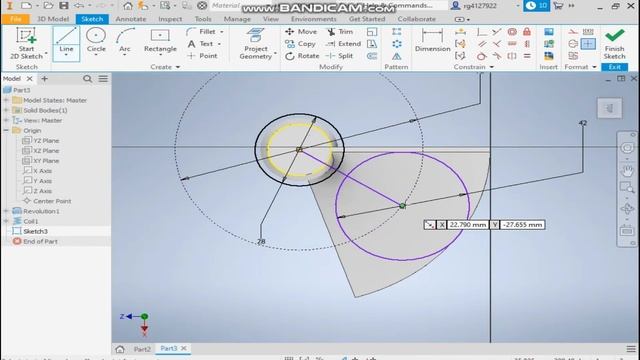Screen dimensions: 640x360
Task: Open the Collaborate tab
Action: pos(416,19)
